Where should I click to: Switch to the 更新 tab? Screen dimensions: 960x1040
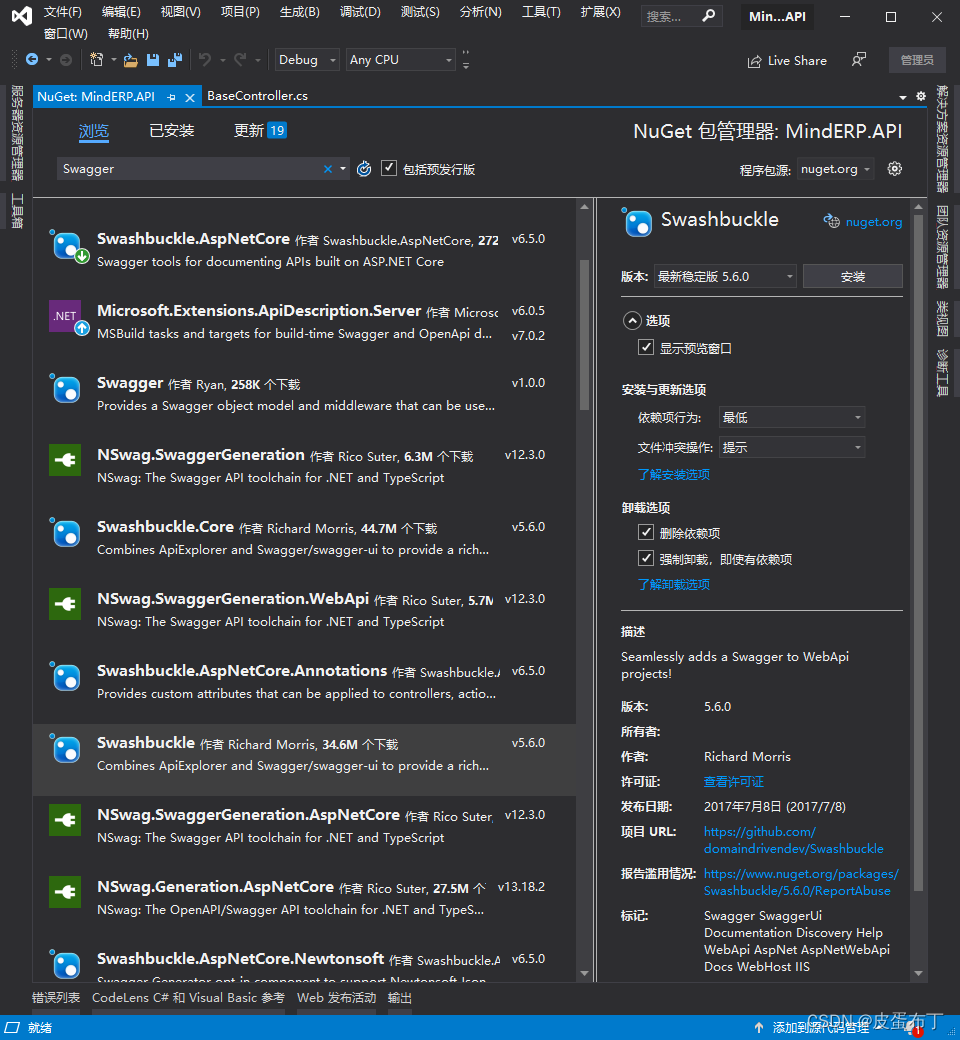tap(259, 131)
